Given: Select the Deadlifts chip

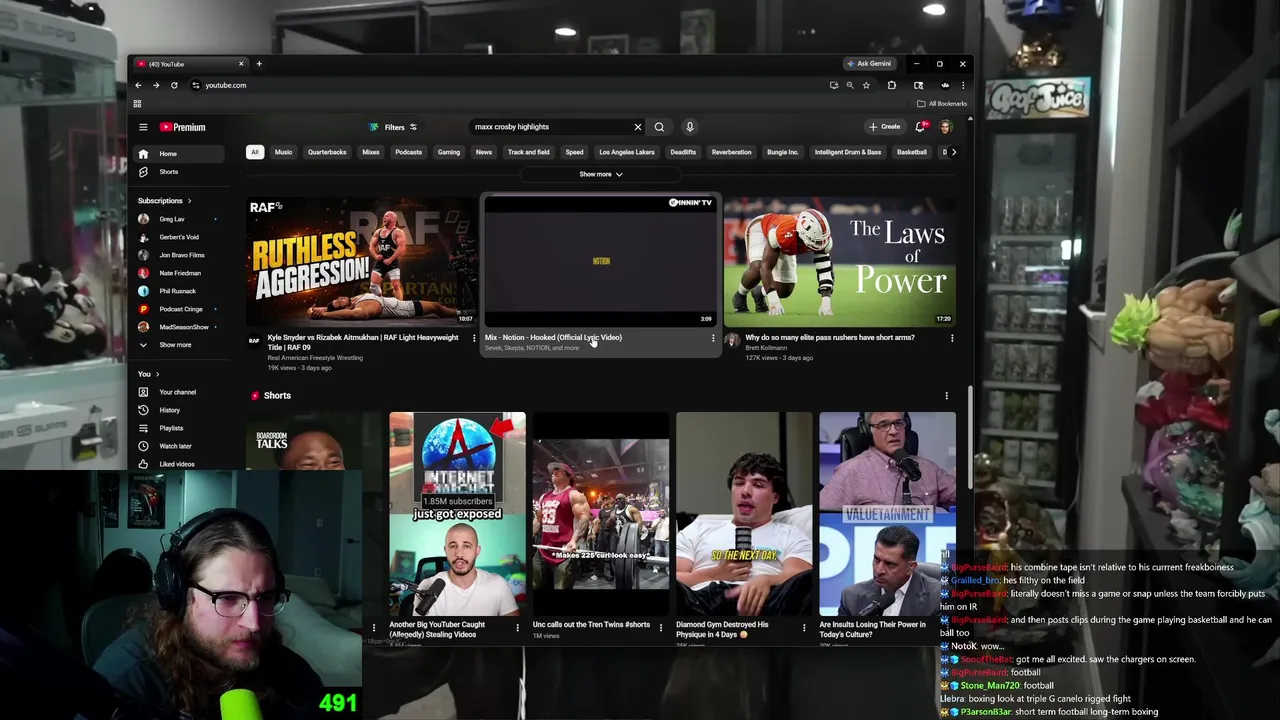Looking at the screenshot, I should click(683, 152).
